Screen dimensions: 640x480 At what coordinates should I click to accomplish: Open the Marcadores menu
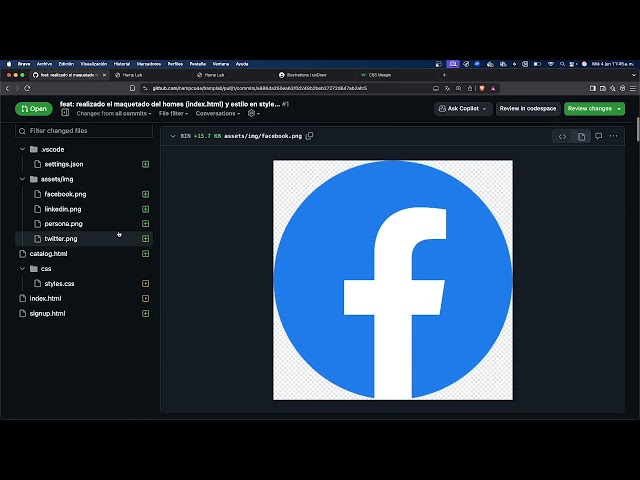tap(149, 64)
